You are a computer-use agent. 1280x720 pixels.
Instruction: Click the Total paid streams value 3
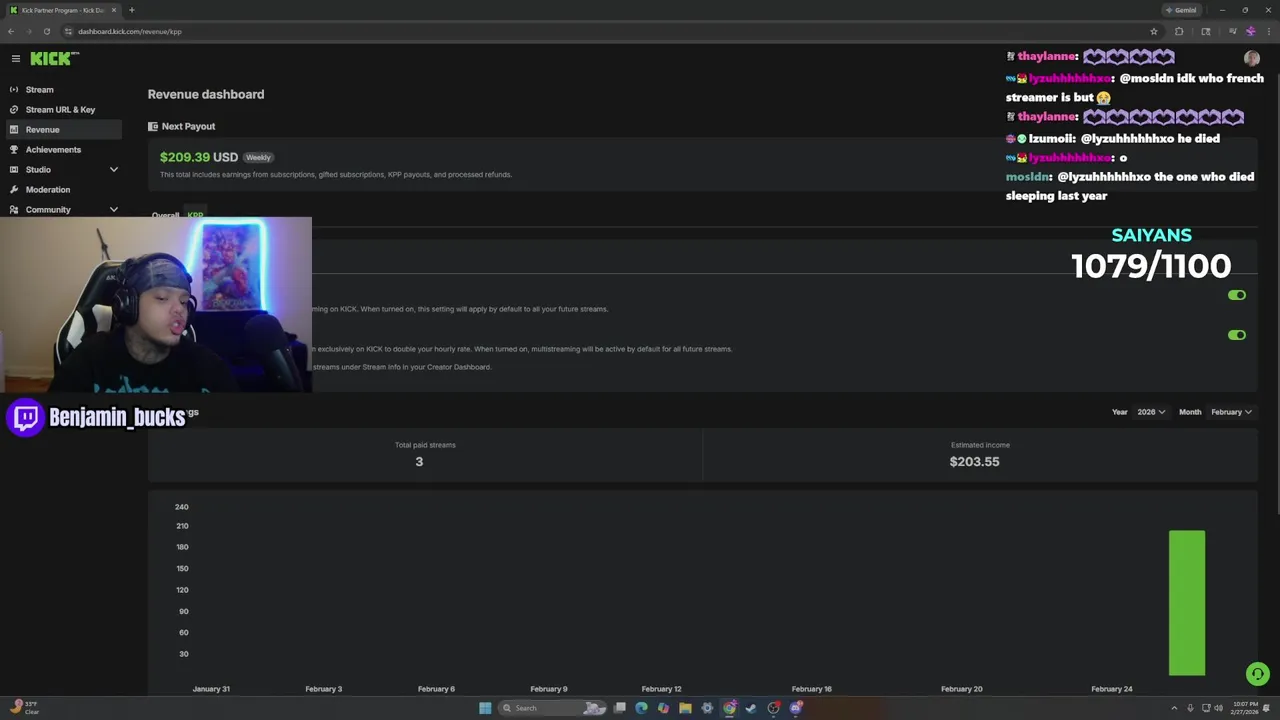coord(419,461)
